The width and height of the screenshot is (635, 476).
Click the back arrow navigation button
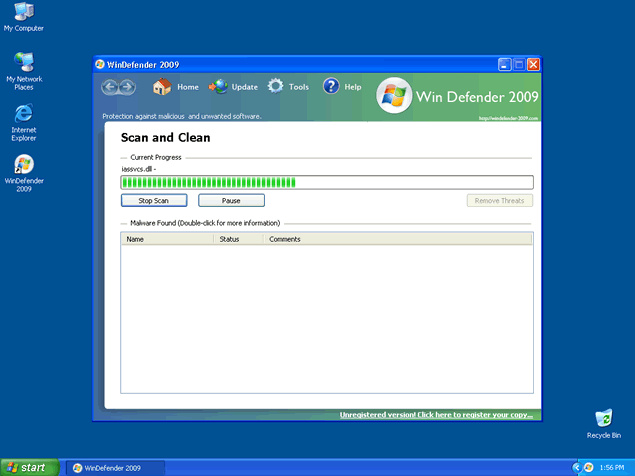110,87
